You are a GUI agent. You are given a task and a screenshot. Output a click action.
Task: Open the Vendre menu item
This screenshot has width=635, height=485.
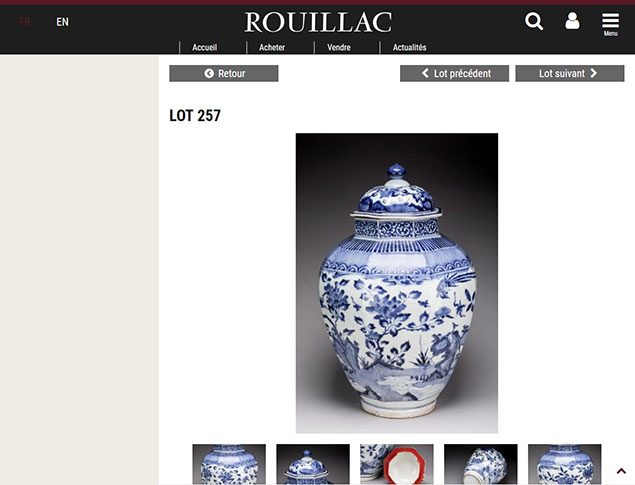point(339,47)
